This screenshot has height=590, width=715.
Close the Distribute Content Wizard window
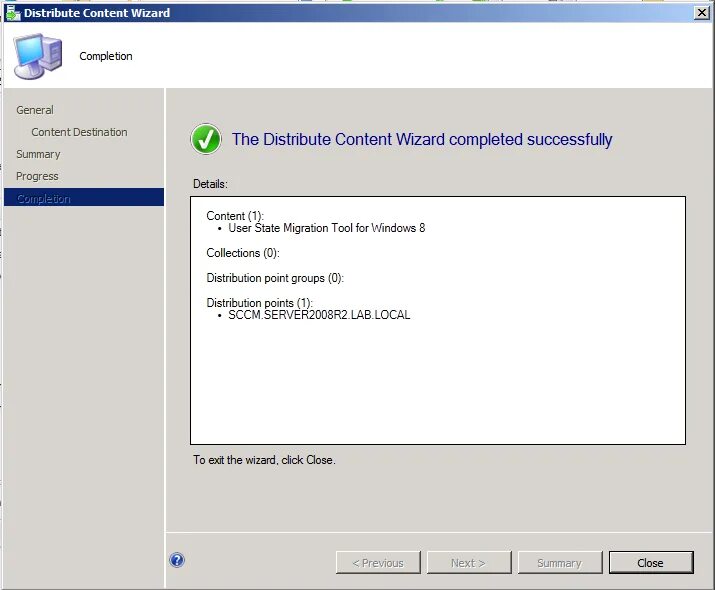click(702, 12)
